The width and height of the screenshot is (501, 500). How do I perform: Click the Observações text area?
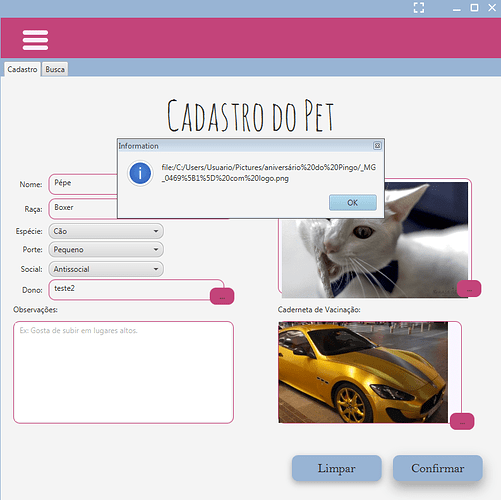coord(123,372)
